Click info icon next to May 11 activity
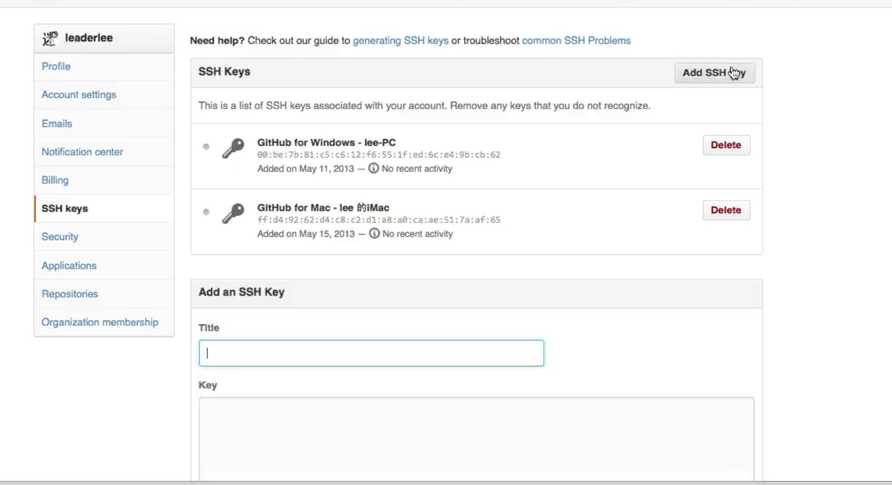The height and width of the screenshot is (485, 892). pyautogui.click(x=373, y=168)
